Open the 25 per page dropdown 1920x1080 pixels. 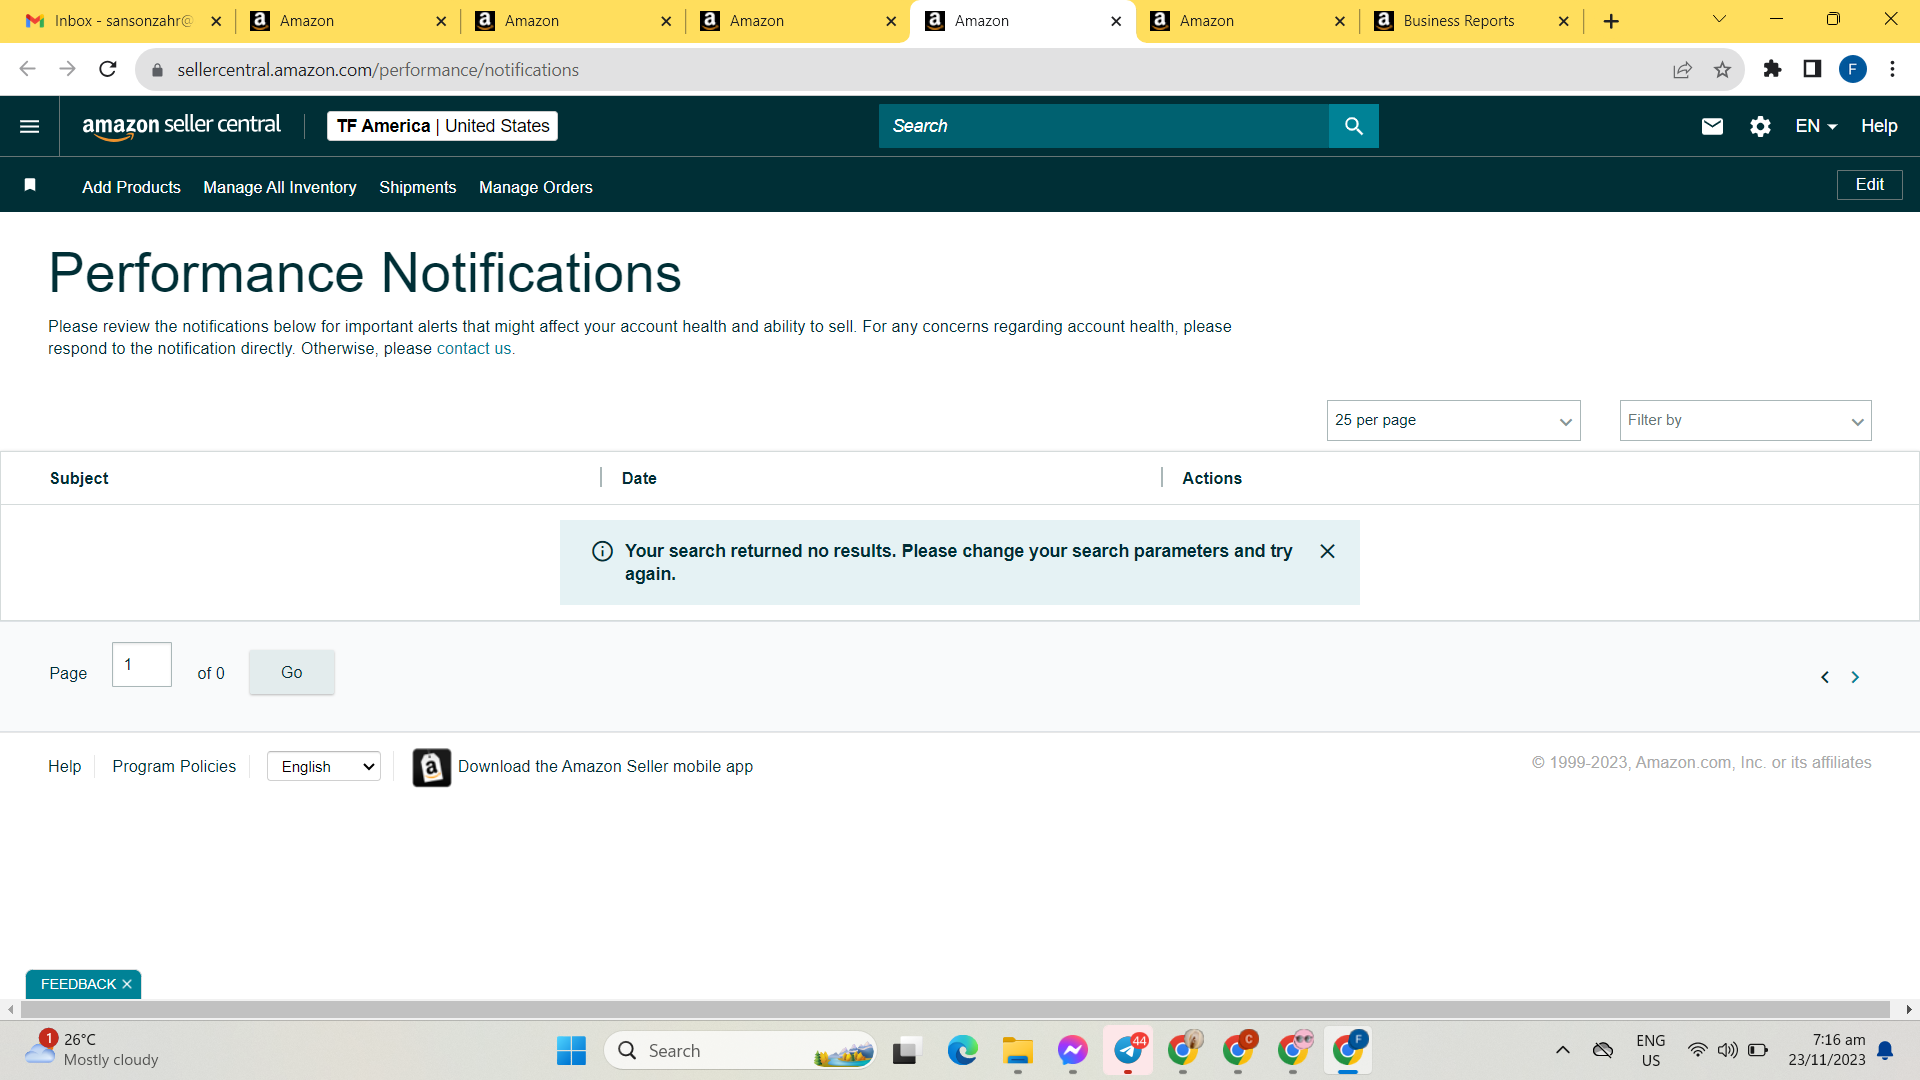click(x=1453, y=421)
